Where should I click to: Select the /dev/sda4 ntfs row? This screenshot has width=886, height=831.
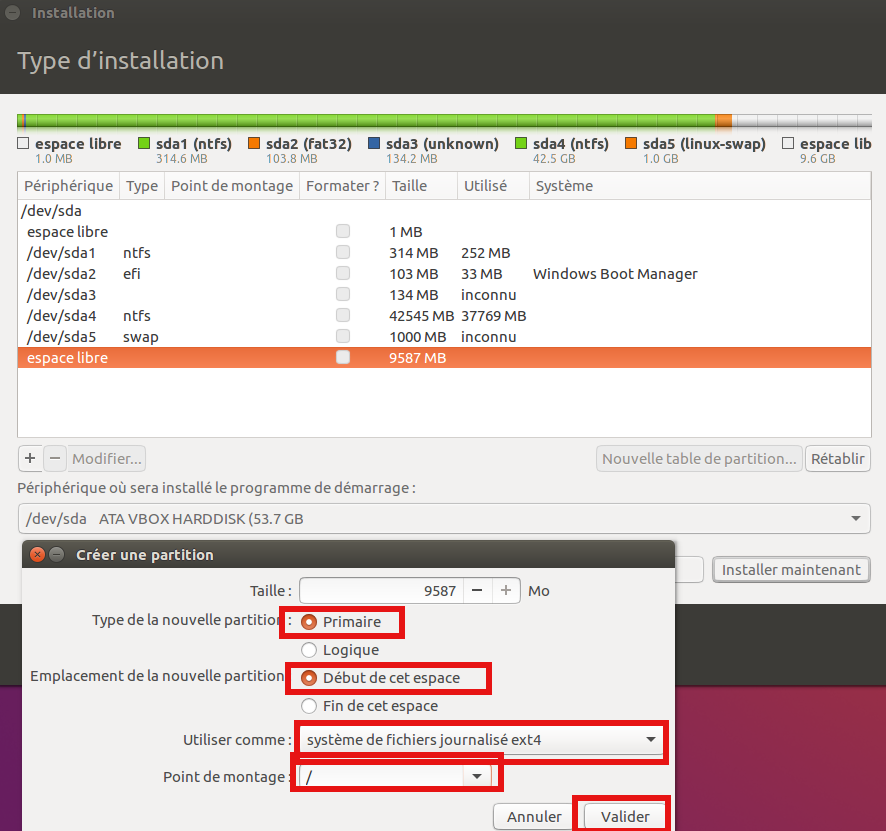coord(444,315)
